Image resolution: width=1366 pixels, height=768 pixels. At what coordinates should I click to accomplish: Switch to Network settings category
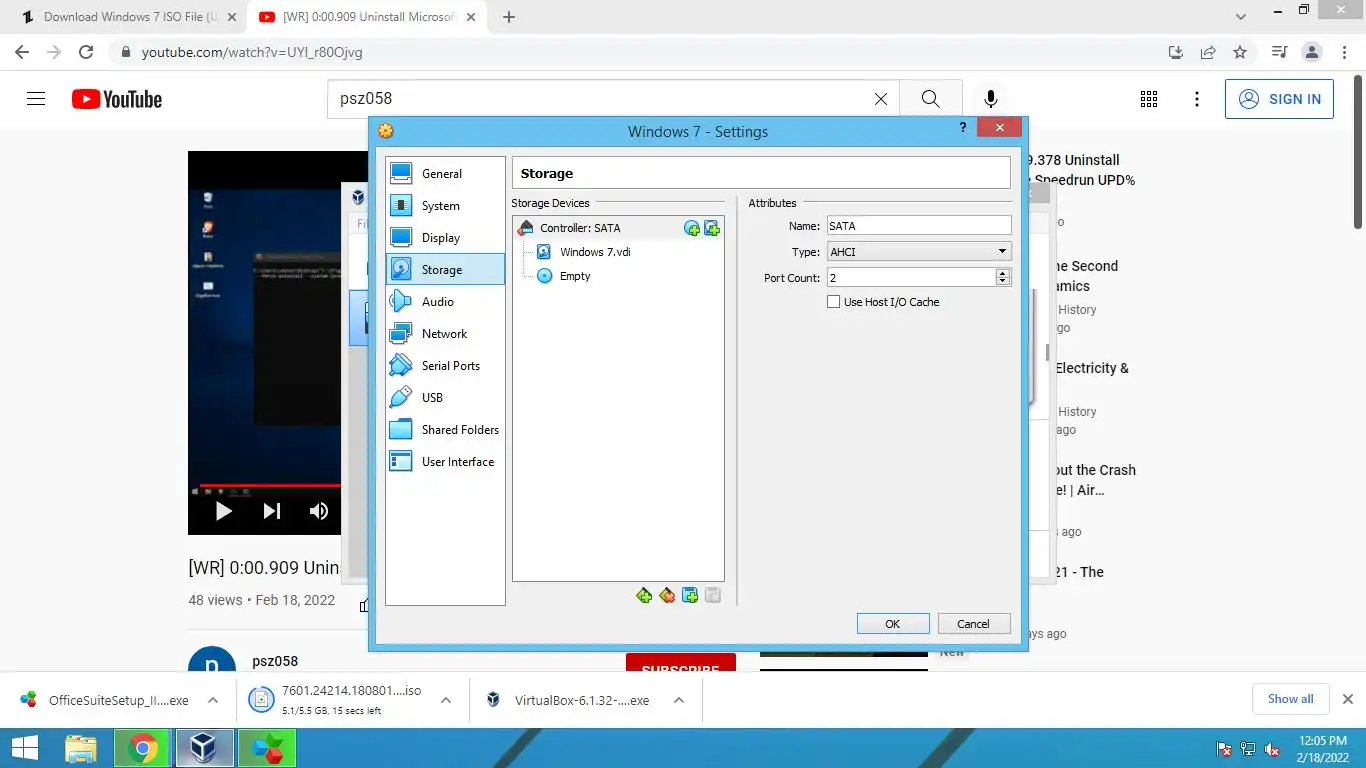coord(445,334)
